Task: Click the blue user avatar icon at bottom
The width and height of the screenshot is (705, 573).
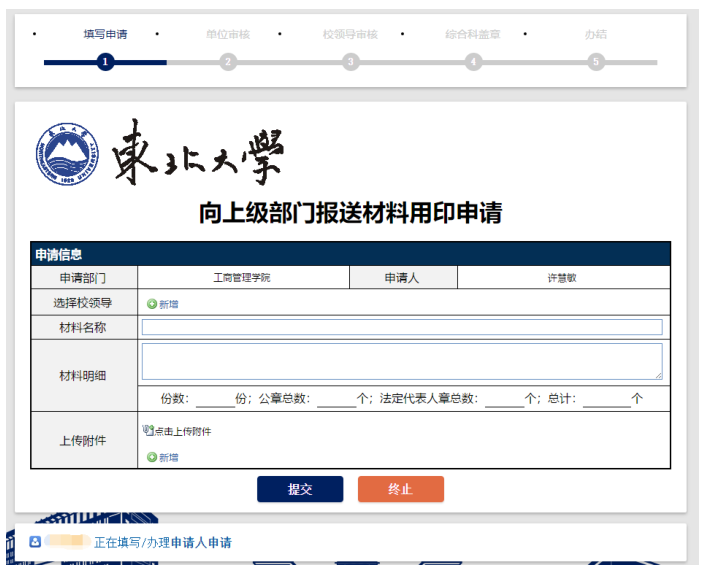Action: 35,542
